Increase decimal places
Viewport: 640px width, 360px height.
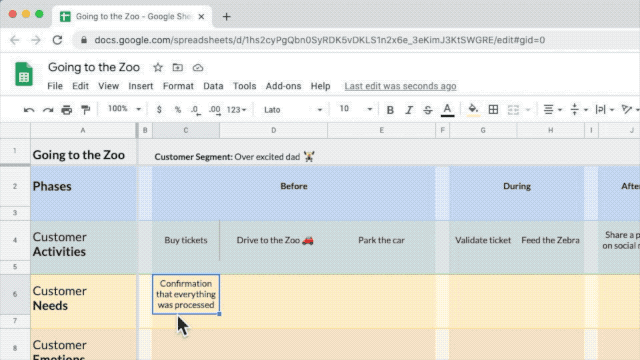pyautogui.click(x=214, y=110)
